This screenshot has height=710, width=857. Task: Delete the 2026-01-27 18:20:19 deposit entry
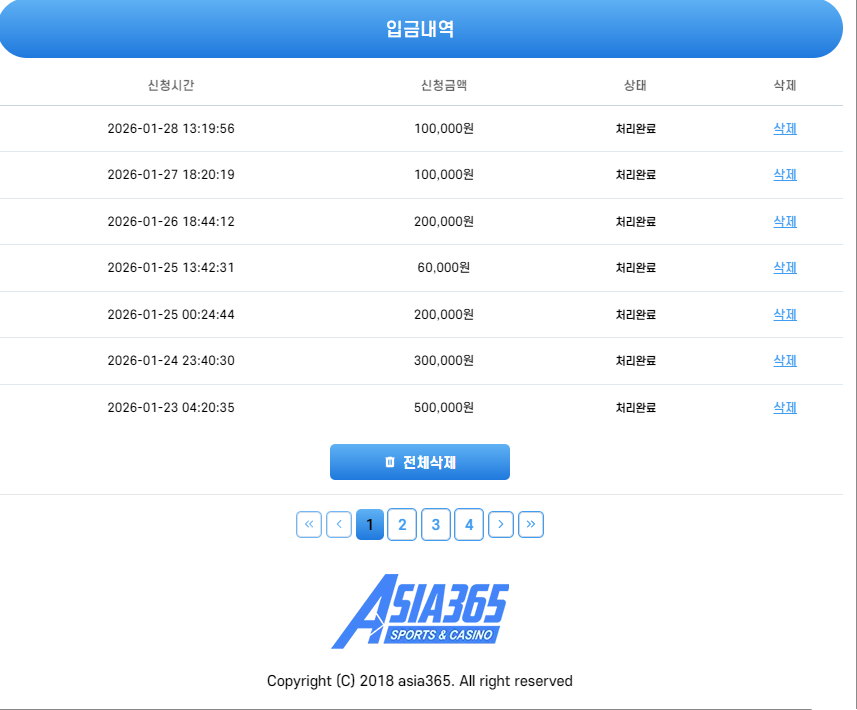coord(785,174)
